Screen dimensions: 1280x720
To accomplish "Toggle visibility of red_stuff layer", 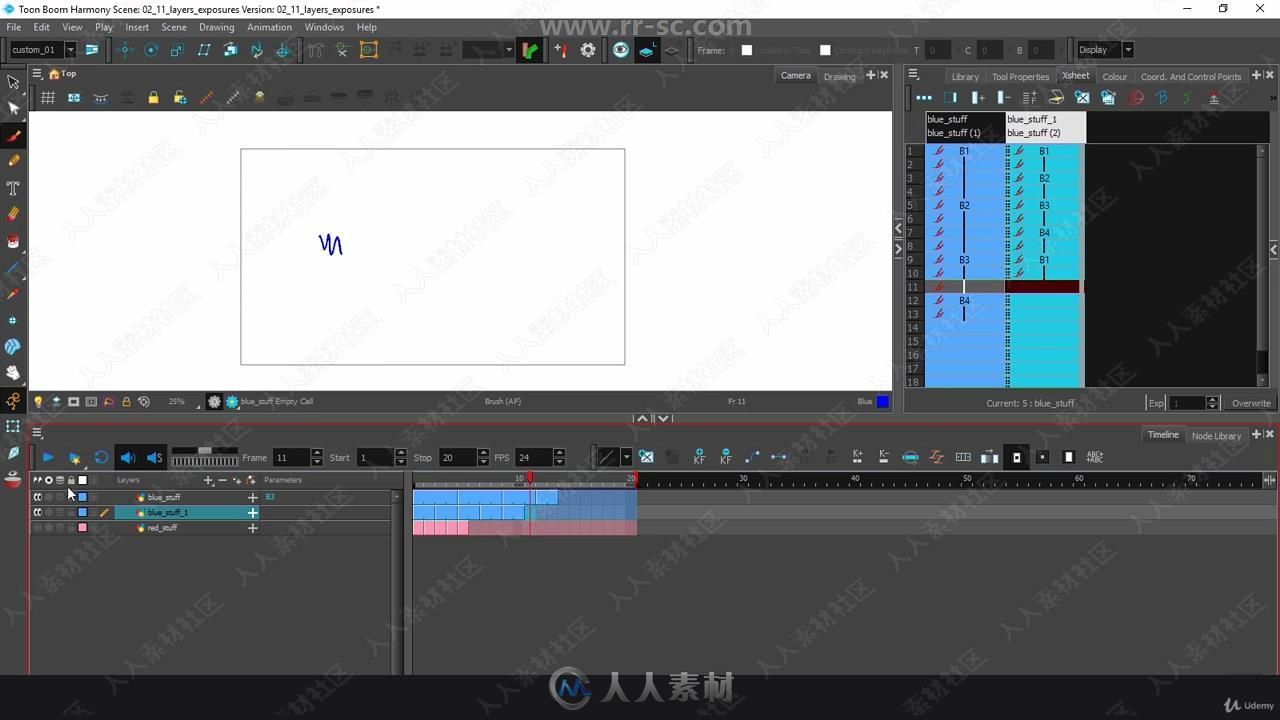I will [37, 528].
